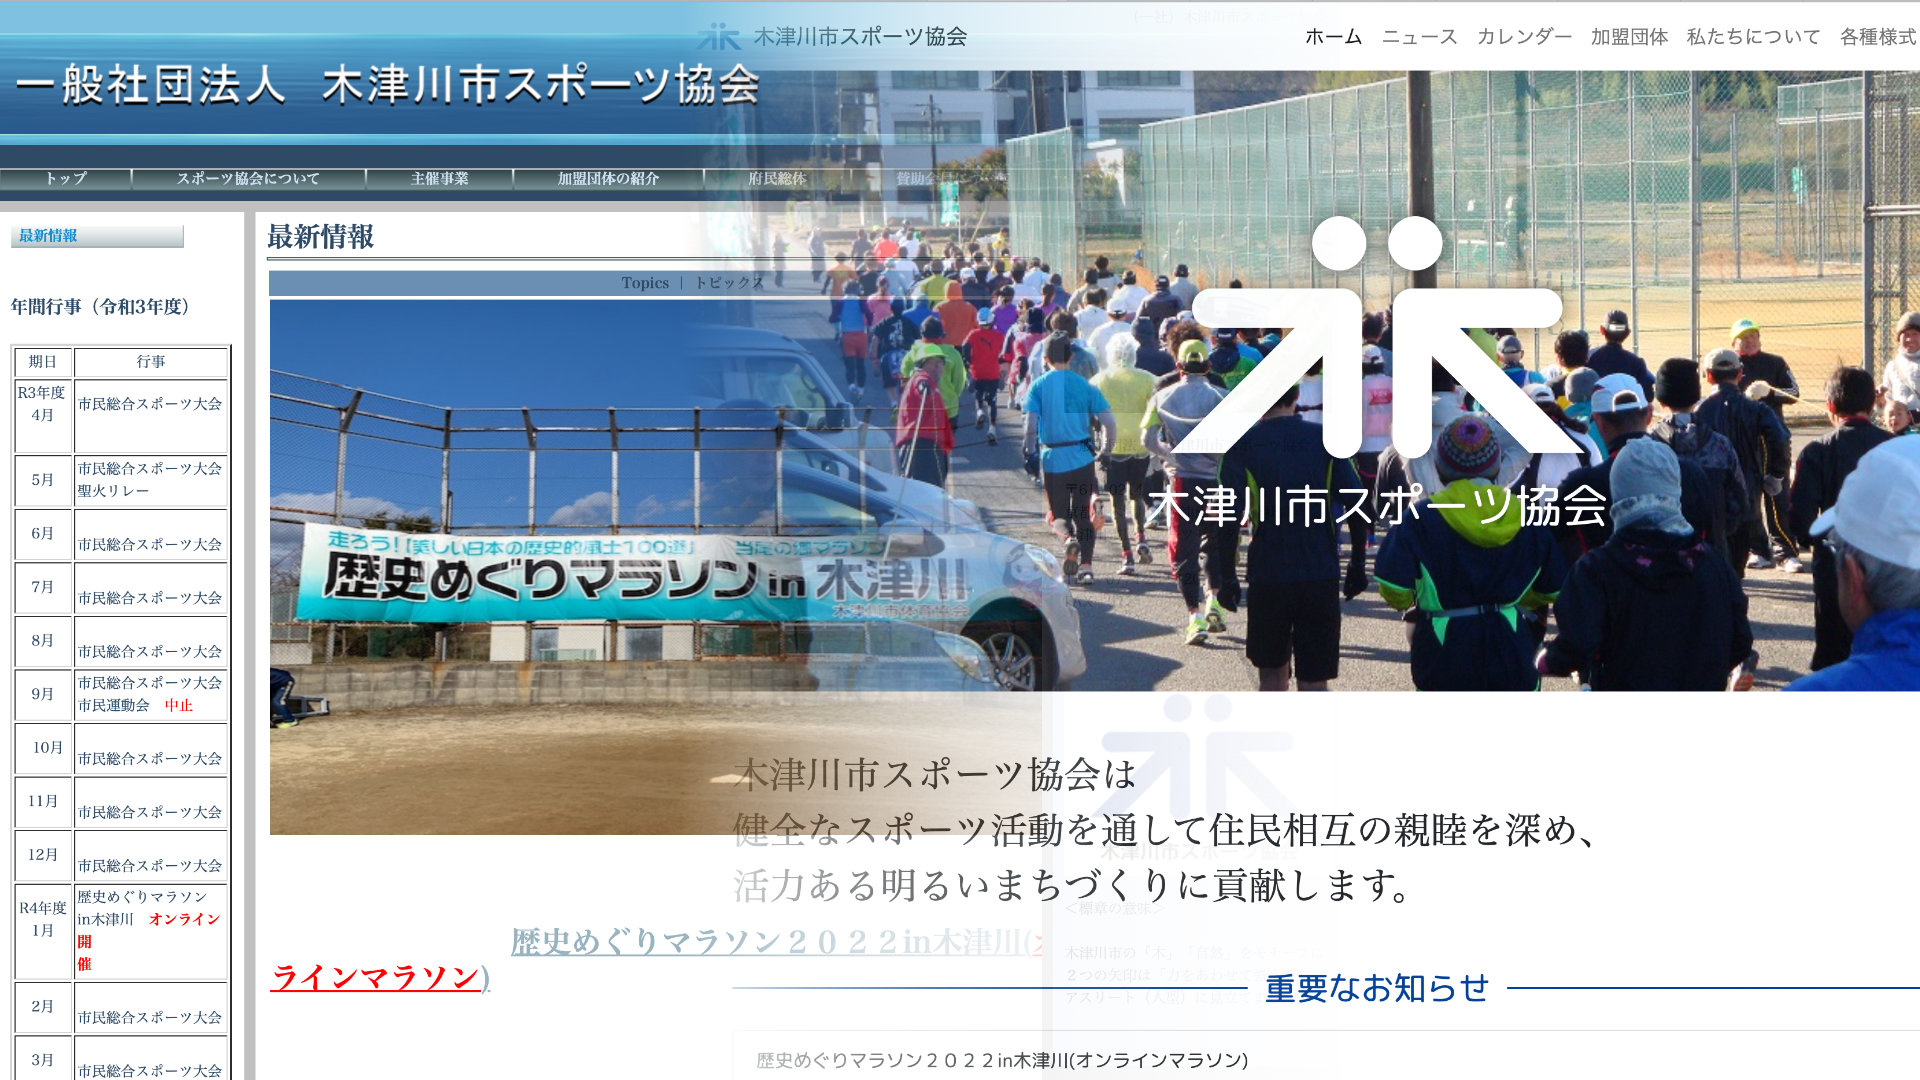Click the 最新情報 sidebar button
1920x1080 pixels.
(97, 236)
